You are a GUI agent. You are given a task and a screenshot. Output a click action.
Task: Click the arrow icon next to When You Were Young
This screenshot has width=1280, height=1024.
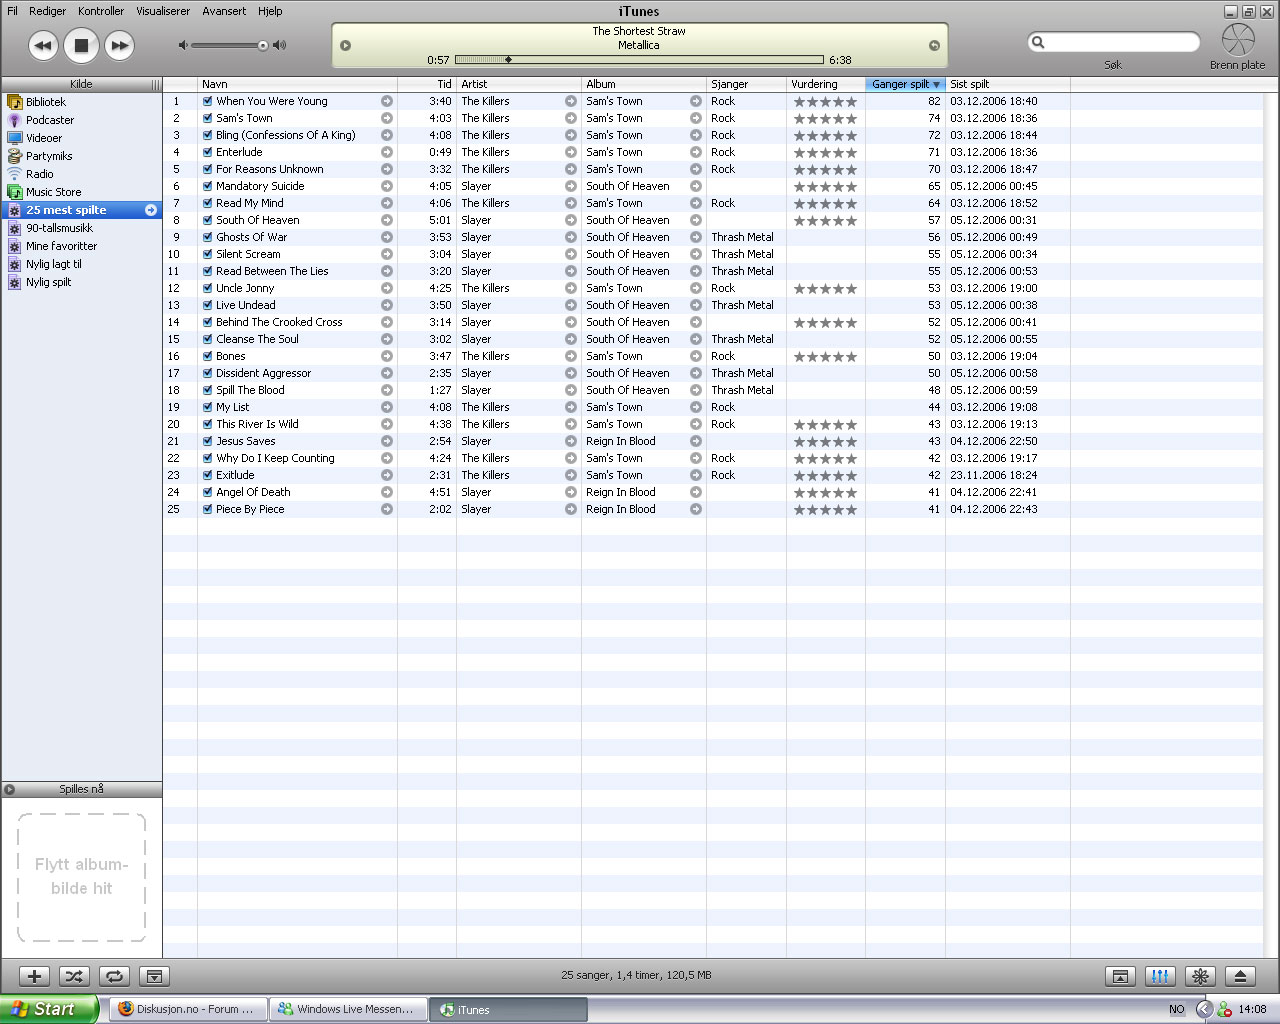pyautogui.click(x=387, y=101)
